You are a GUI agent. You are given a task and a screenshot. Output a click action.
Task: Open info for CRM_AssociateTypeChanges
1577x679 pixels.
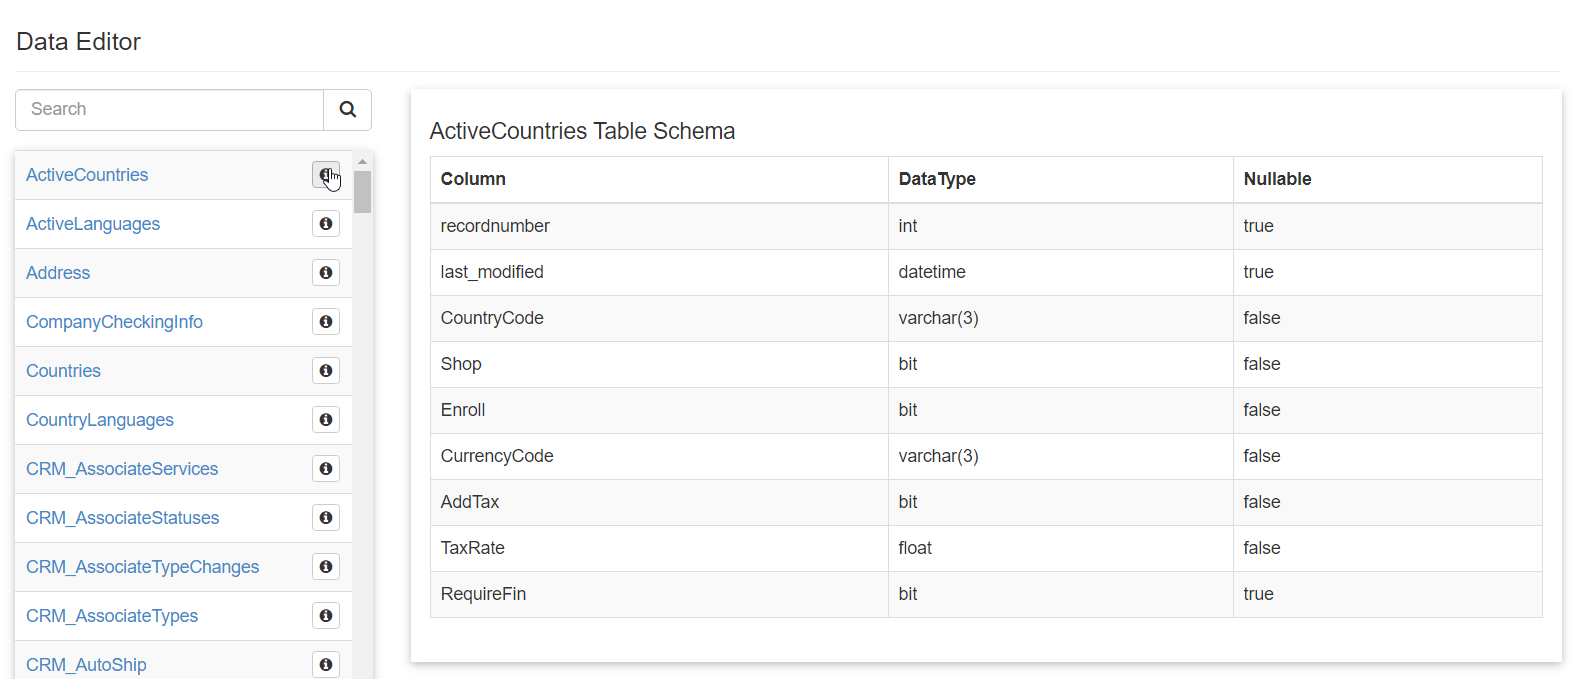(x=326, y=567)
